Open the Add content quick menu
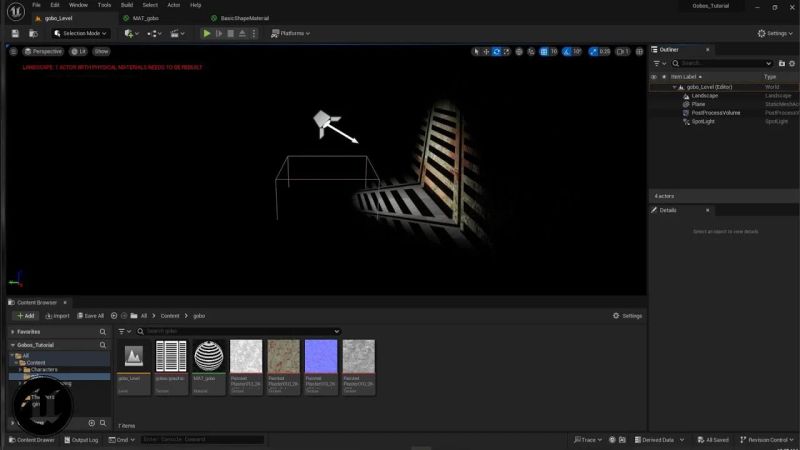Image resolution: width=800 pixels, height=450 pixels. point(131,34)
